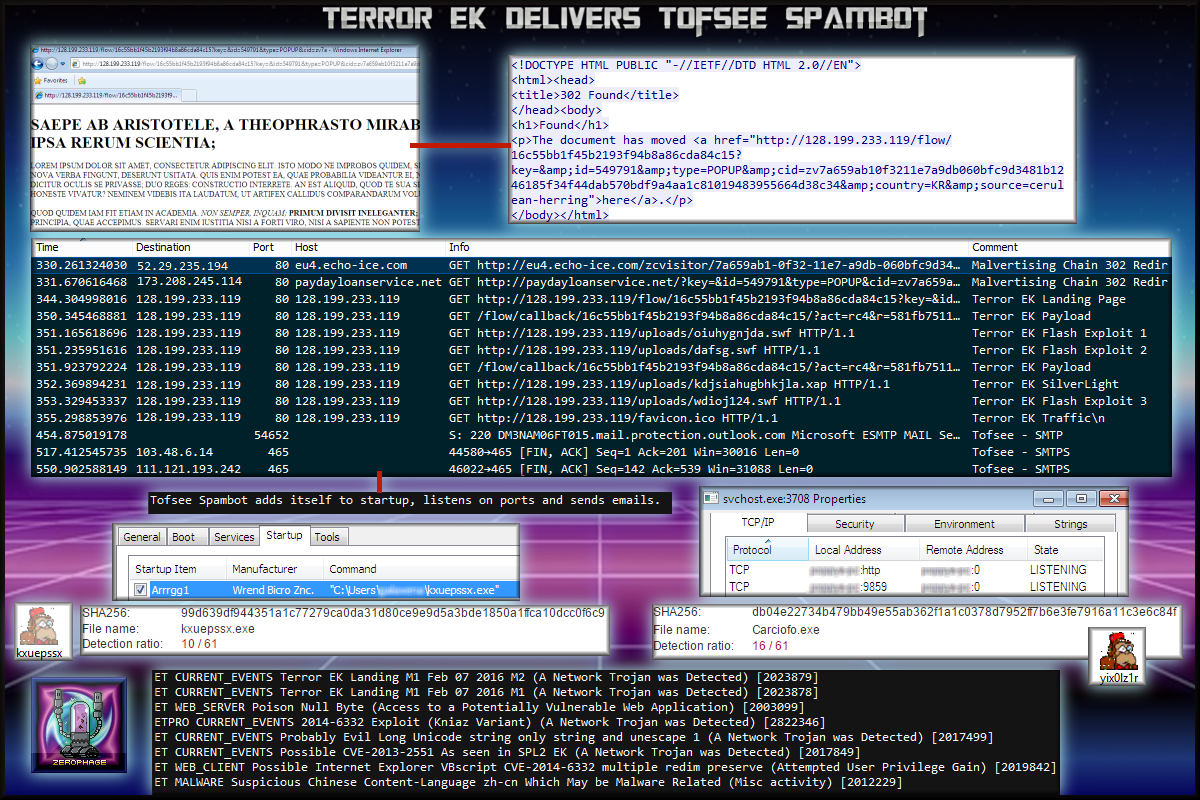This screenshot has width=1200, height=800.
Task: Select the Terror EK SilverLight packet row
Action: [600, 384]
